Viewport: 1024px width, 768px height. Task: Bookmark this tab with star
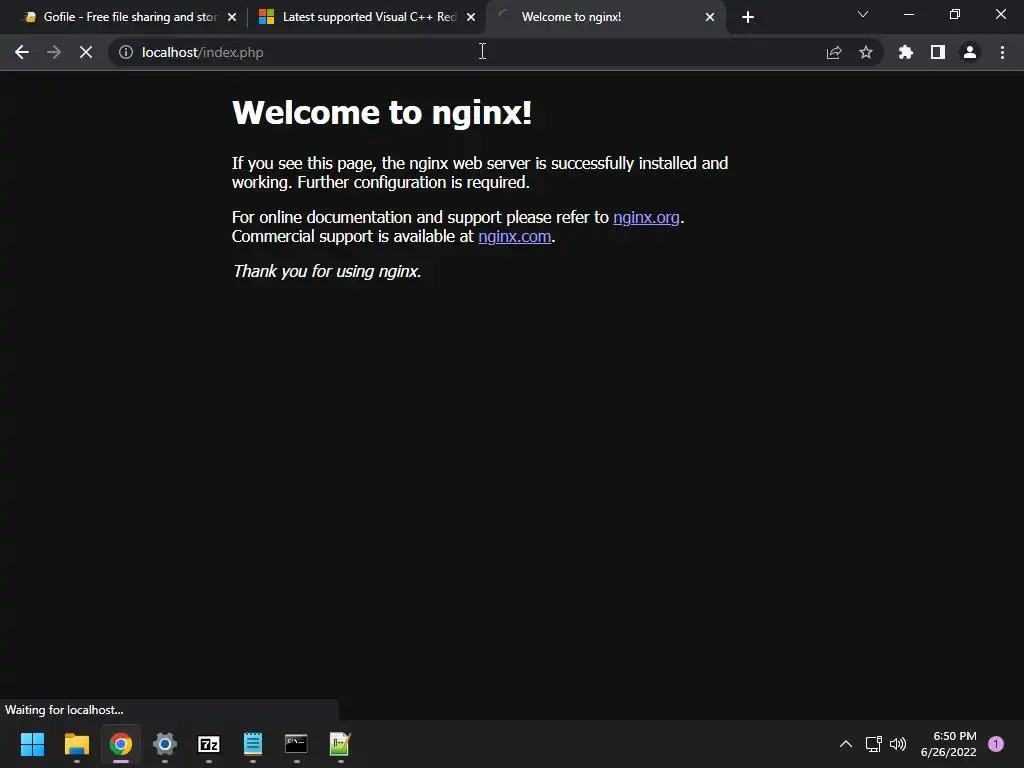pyautogui.click(x=866, y=52)
